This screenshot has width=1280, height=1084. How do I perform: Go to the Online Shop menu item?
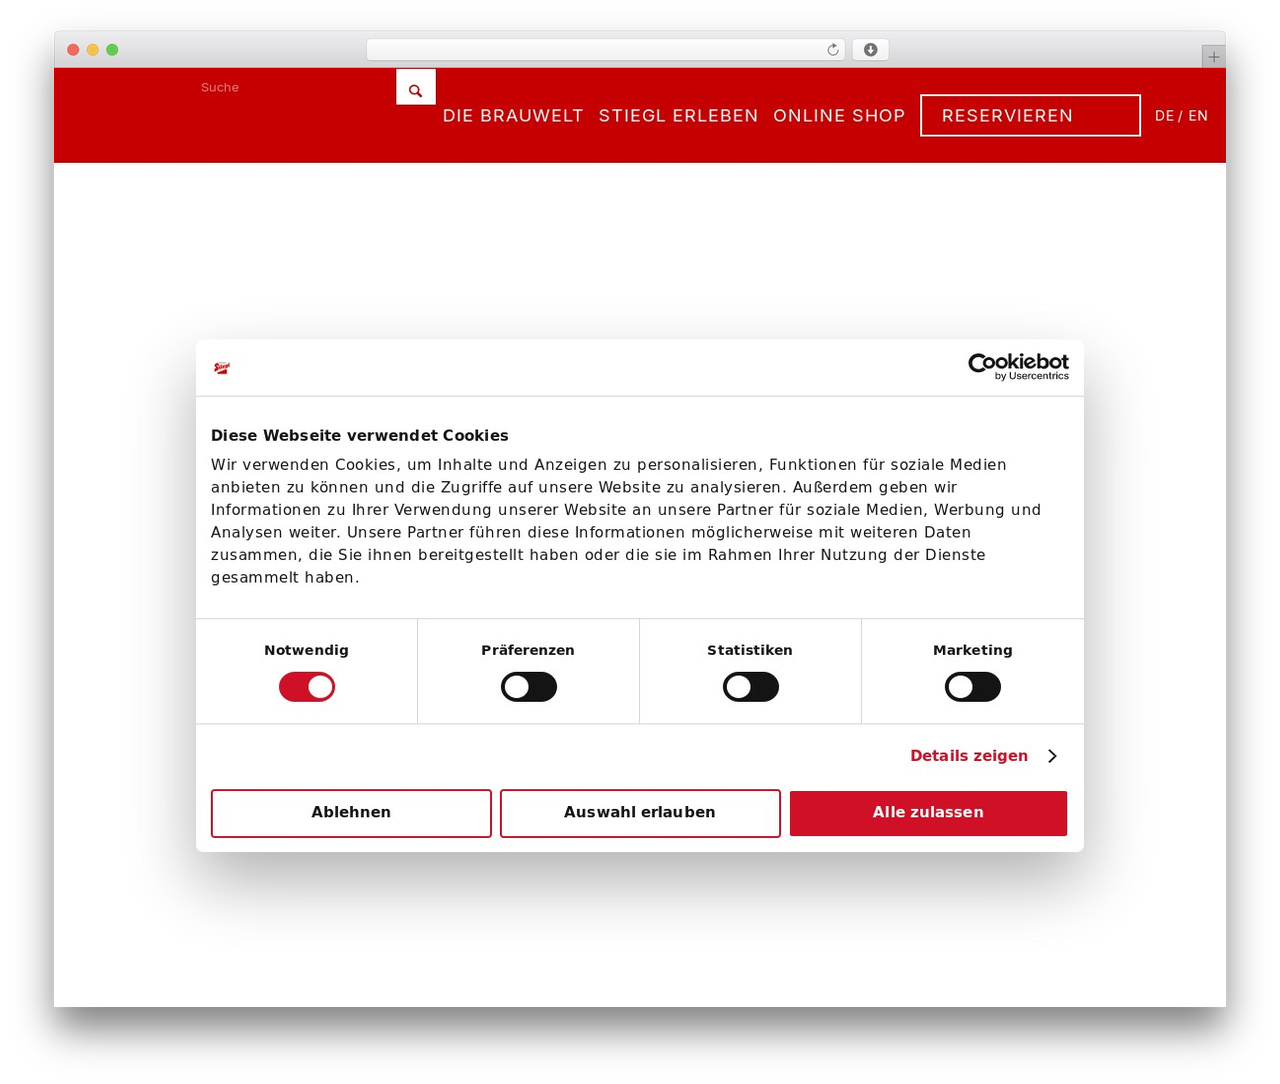tap(839, 116)
